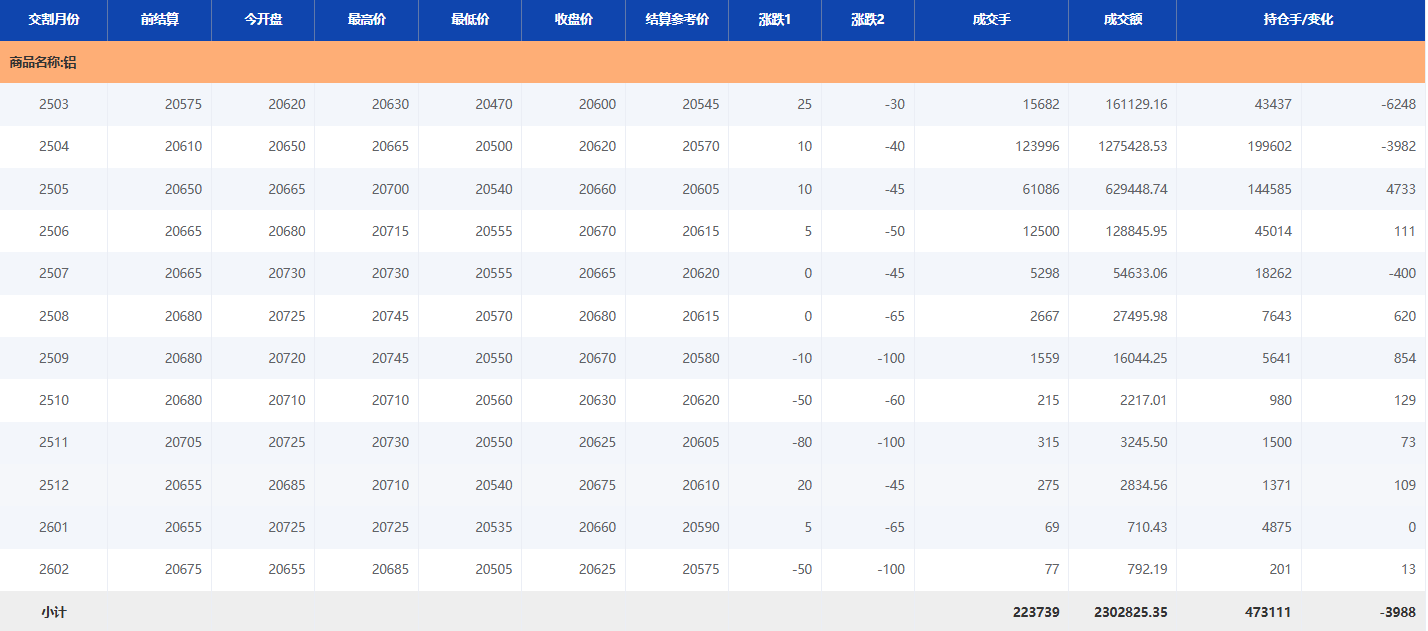Click the 今开盘 column header
This screenshot has height=631, width=1428.
tap(263, 20)
